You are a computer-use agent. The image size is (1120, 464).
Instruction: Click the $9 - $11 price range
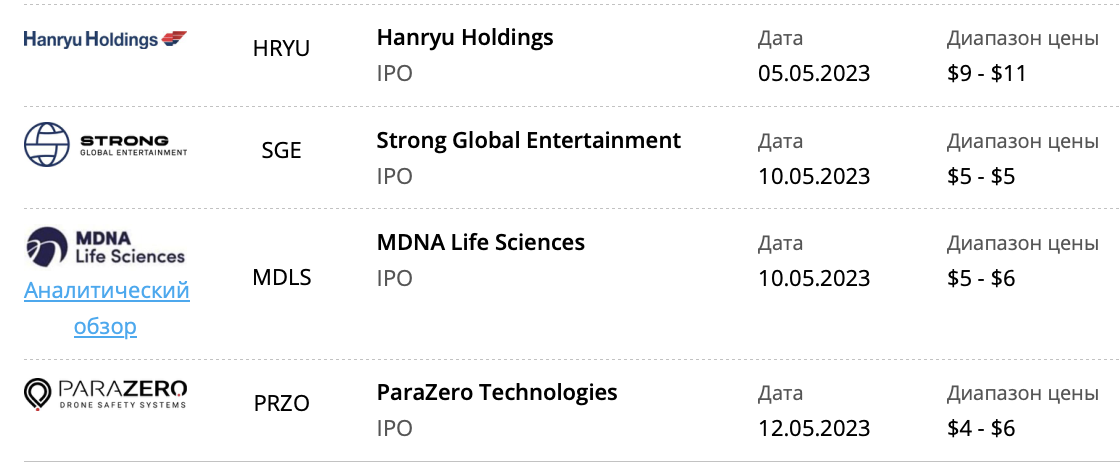[x=986, y=73]
